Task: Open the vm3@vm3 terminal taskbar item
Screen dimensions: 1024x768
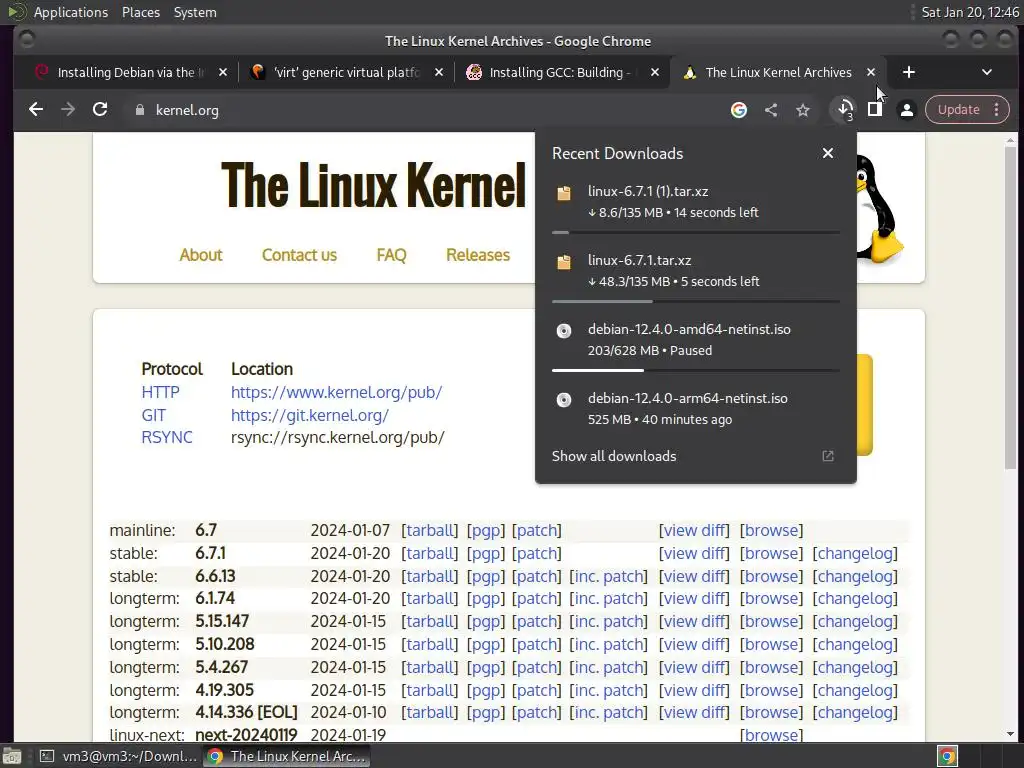Action: click(x=118, y=756)
